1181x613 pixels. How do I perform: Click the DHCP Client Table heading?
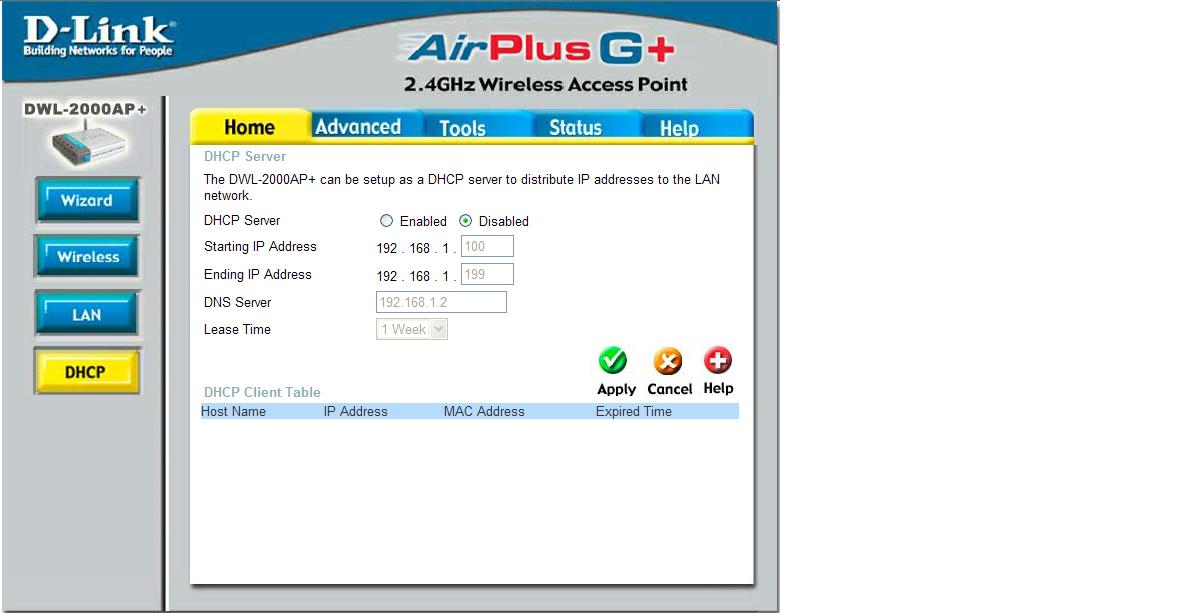[x=262, y=392]
